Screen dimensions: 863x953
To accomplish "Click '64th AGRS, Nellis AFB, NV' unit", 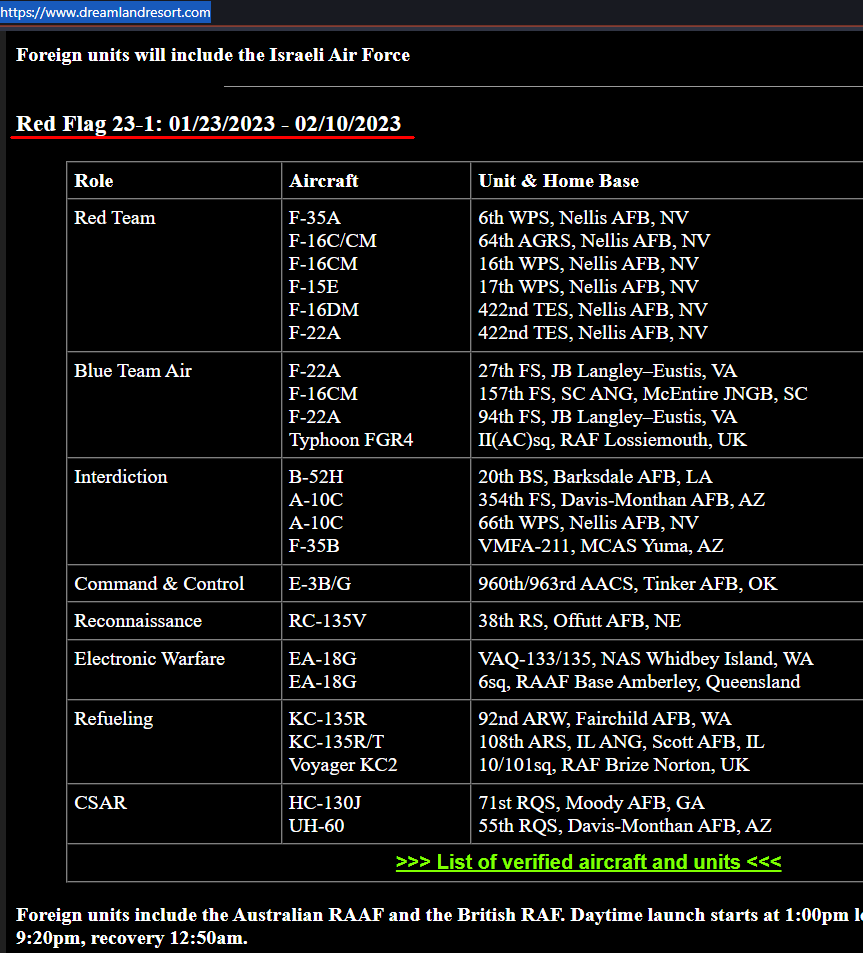I will (594, 241).
